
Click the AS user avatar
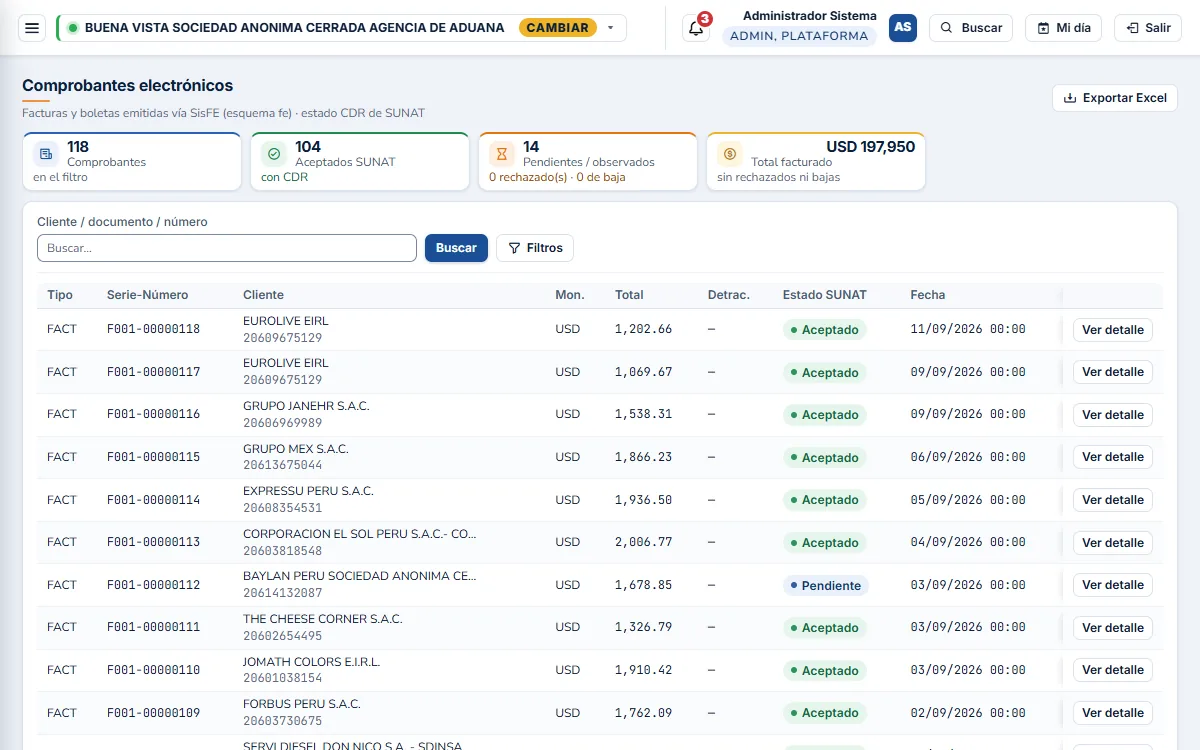903,28
